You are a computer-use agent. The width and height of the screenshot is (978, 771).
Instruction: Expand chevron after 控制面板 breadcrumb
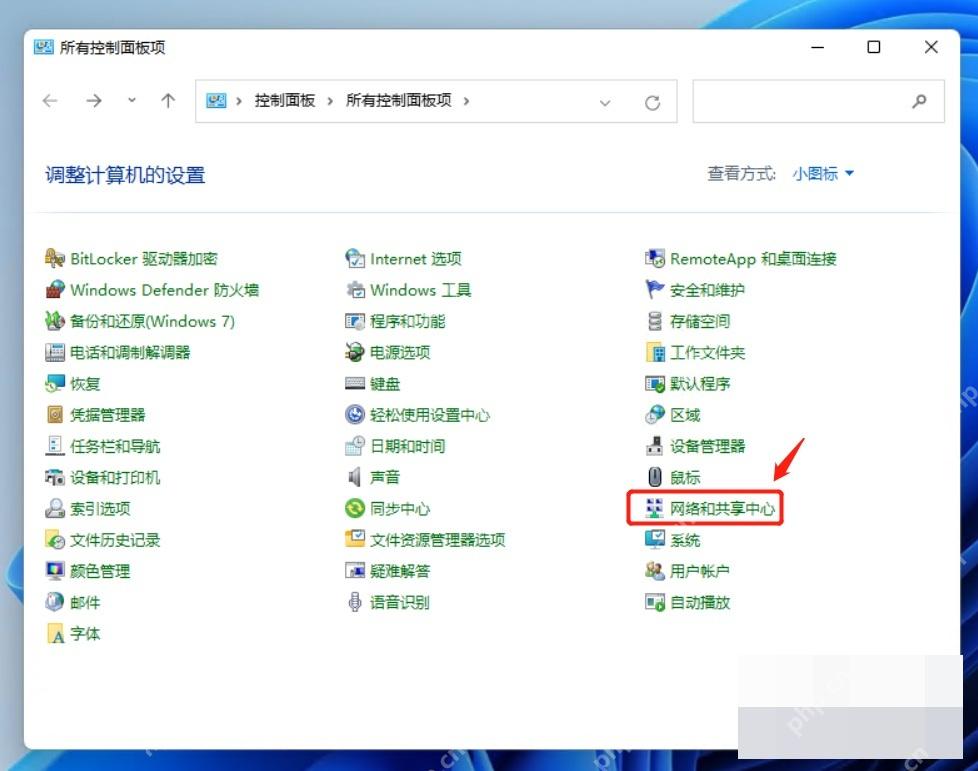click(330, 101)
